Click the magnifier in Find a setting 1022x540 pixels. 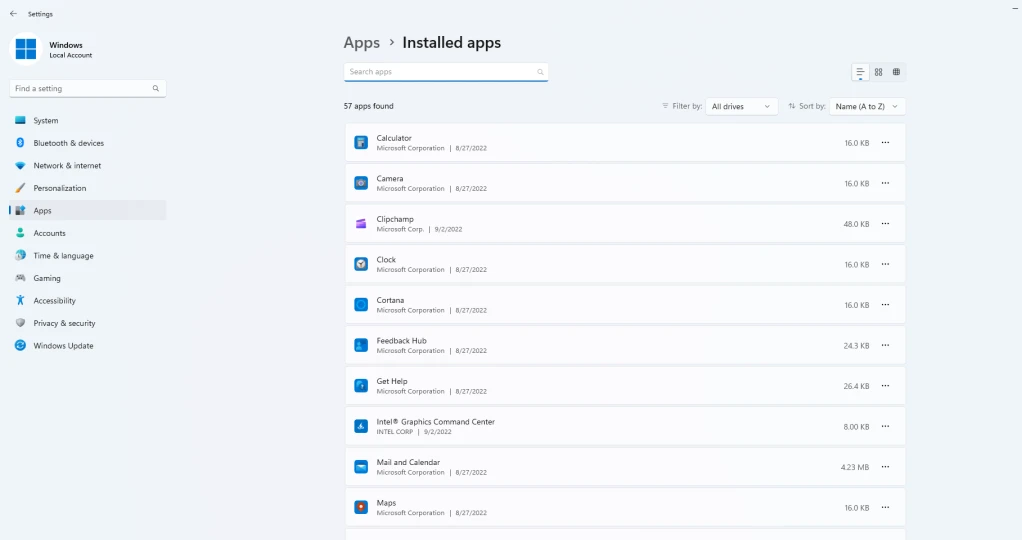point(156,89)
